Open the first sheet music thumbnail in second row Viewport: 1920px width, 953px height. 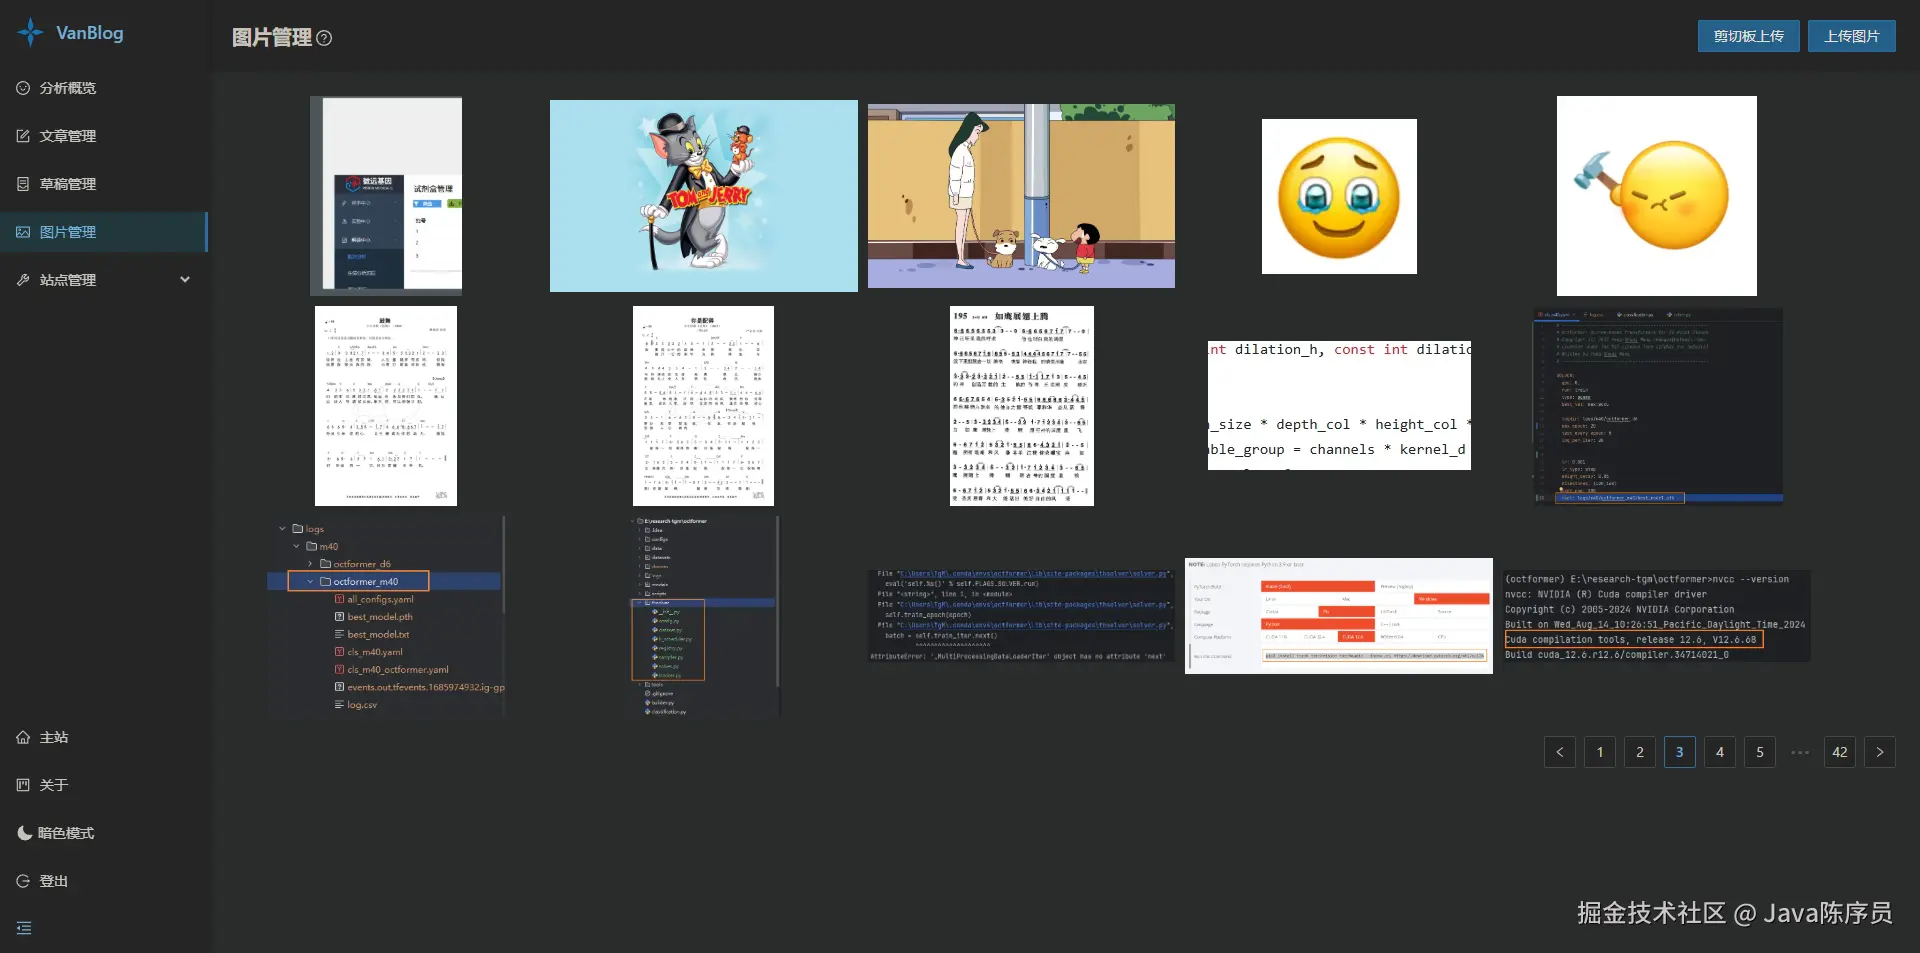pyautogui.click(x=386, y=406)
